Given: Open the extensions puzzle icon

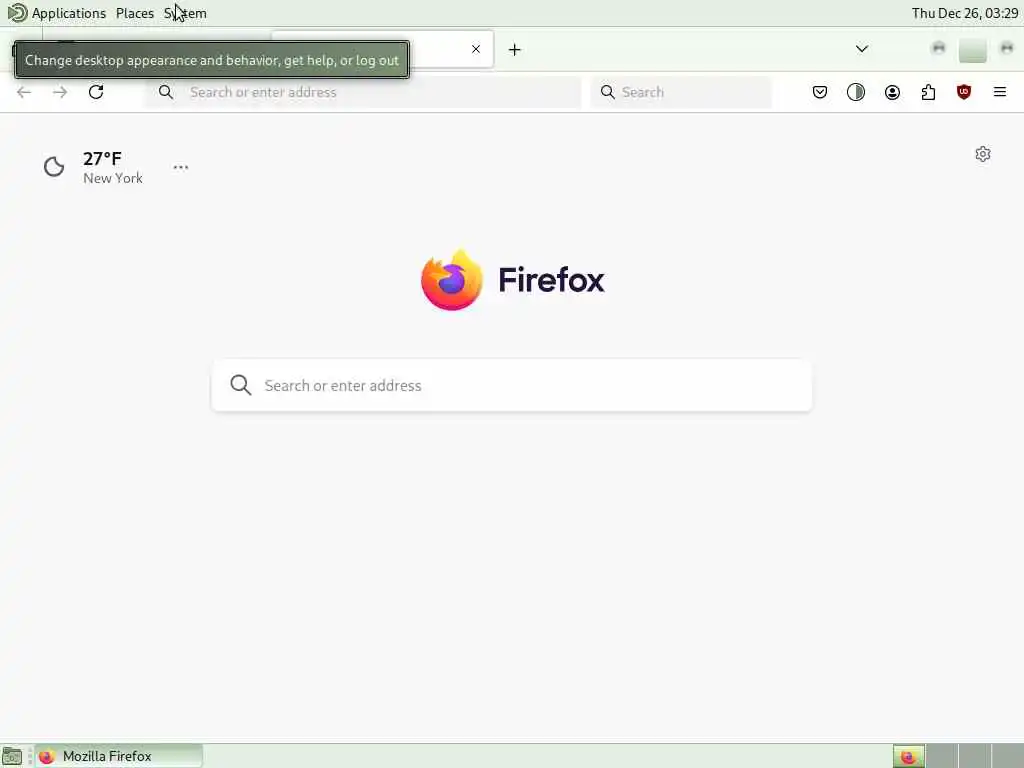Looking at the screenshot, I should [x=928, y=92].
